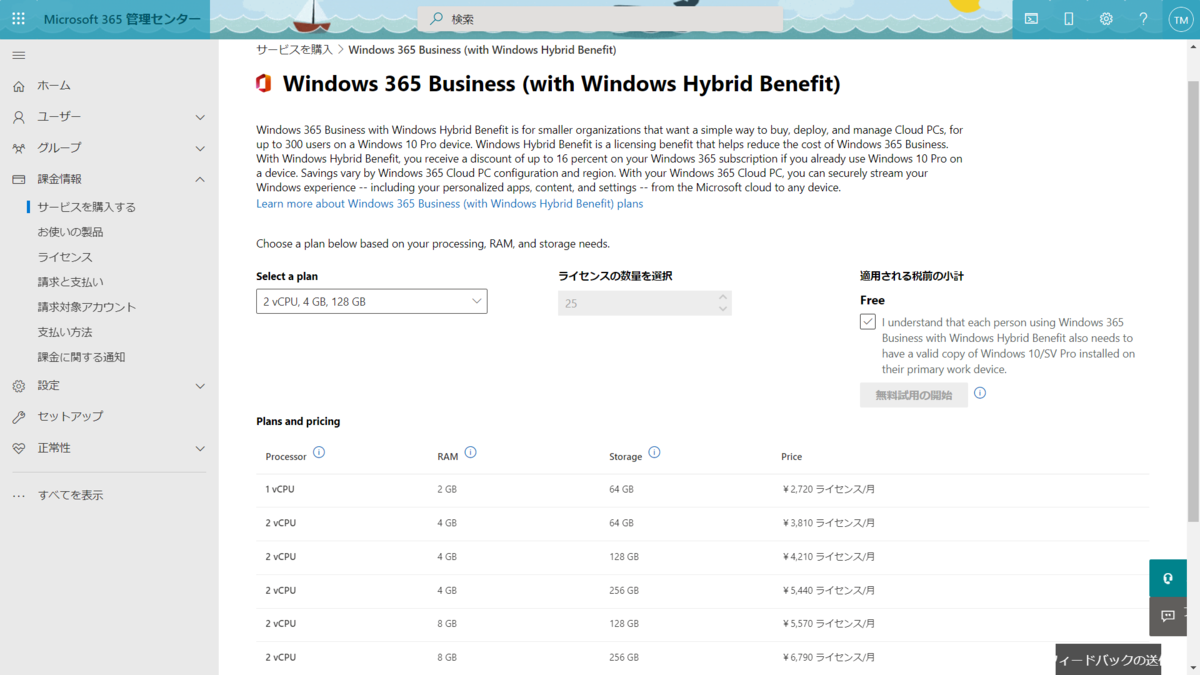Open 請求対象アカウント in sidebar
Viewport: 1200px width, 675px height.
[87, 307]
